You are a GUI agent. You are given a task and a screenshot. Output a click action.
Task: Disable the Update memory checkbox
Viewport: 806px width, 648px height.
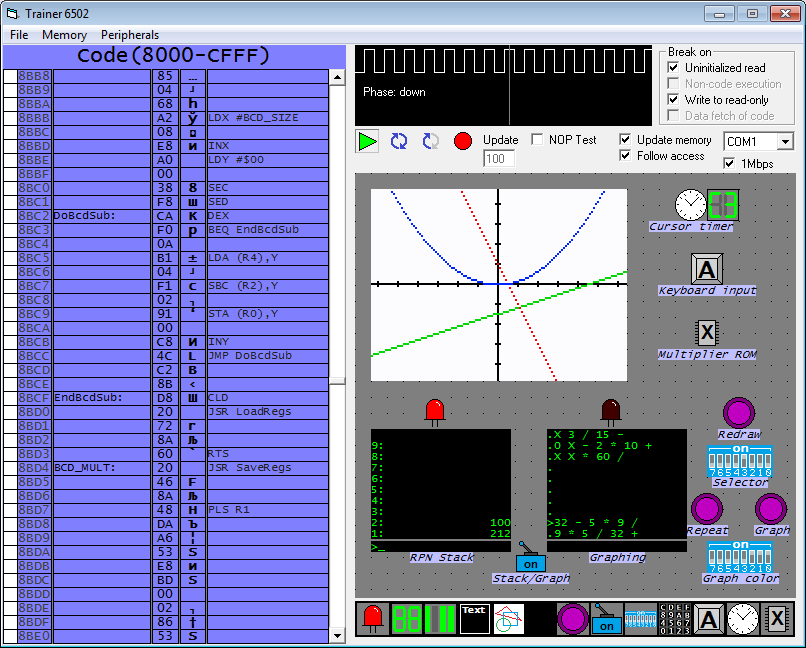click(625, 140)
